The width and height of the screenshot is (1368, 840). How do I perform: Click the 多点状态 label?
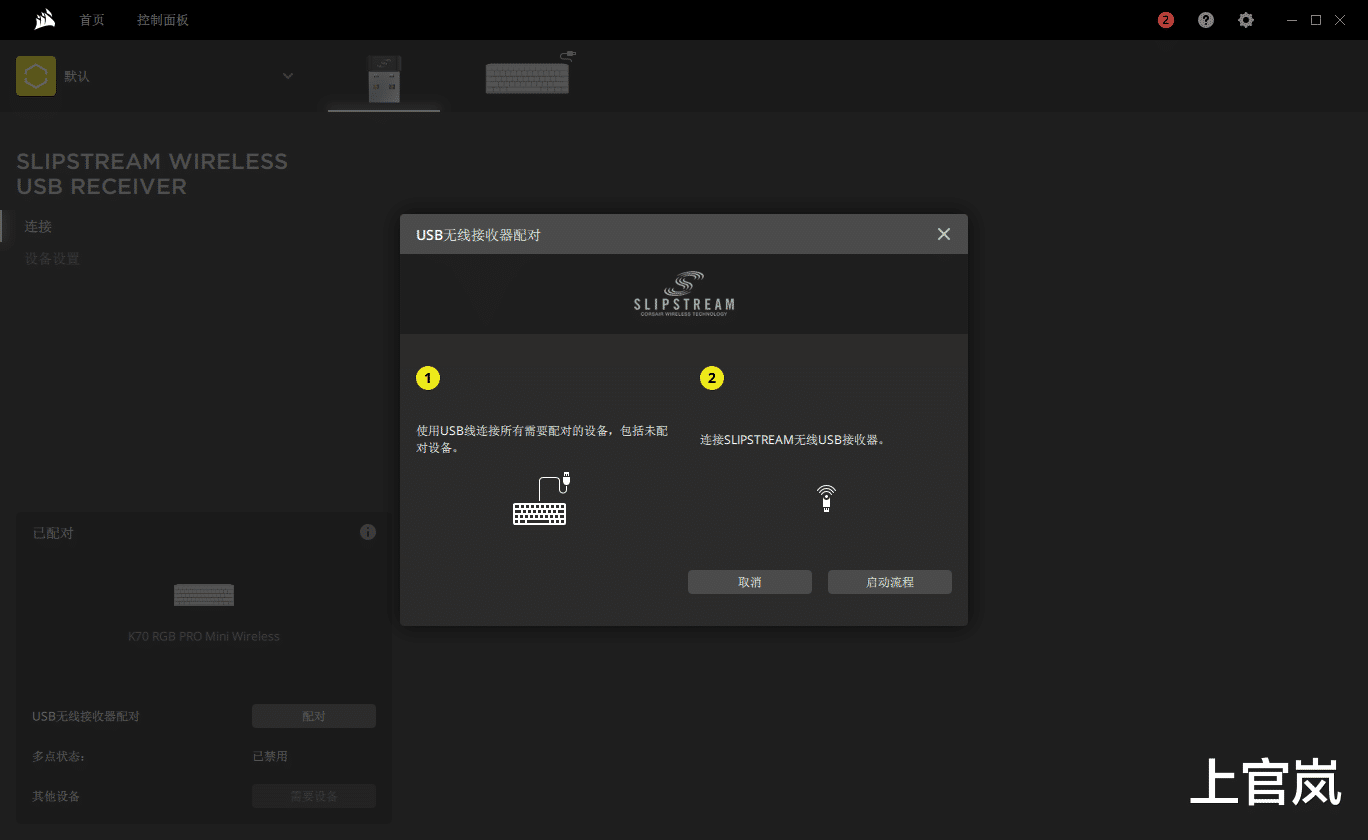(58, 756)
